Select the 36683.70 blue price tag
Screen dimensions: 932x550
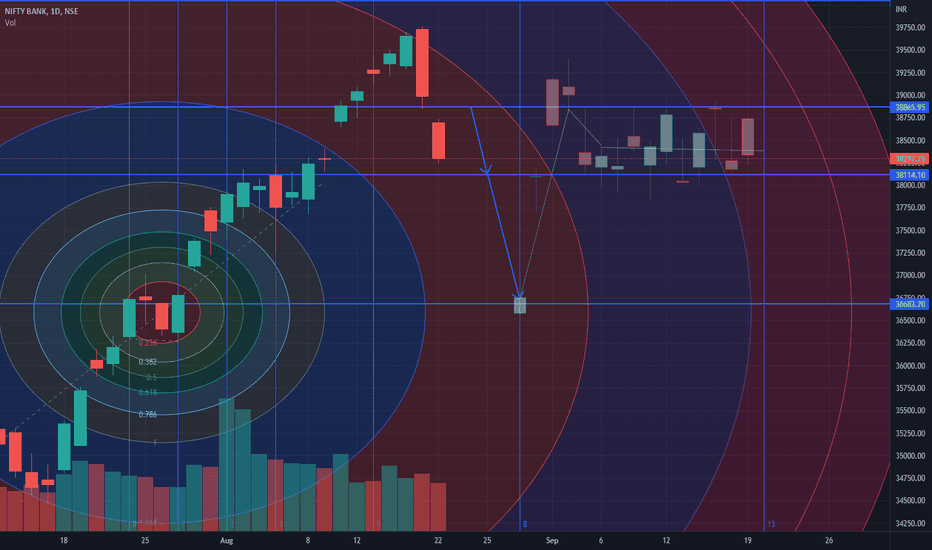[909, 304]
